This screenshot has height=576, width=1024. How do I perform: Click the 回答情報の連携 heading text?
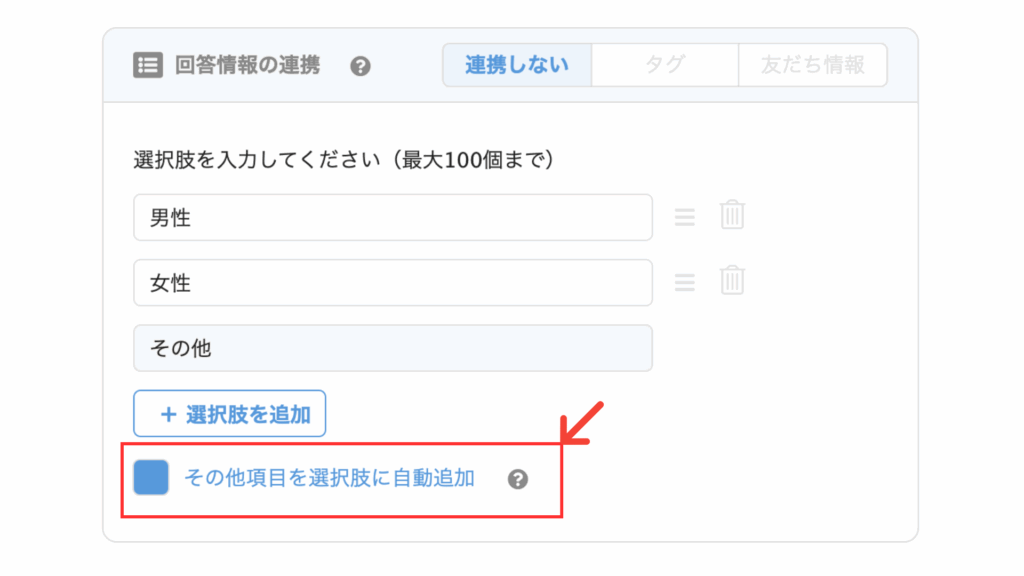[x=248, y=65]
